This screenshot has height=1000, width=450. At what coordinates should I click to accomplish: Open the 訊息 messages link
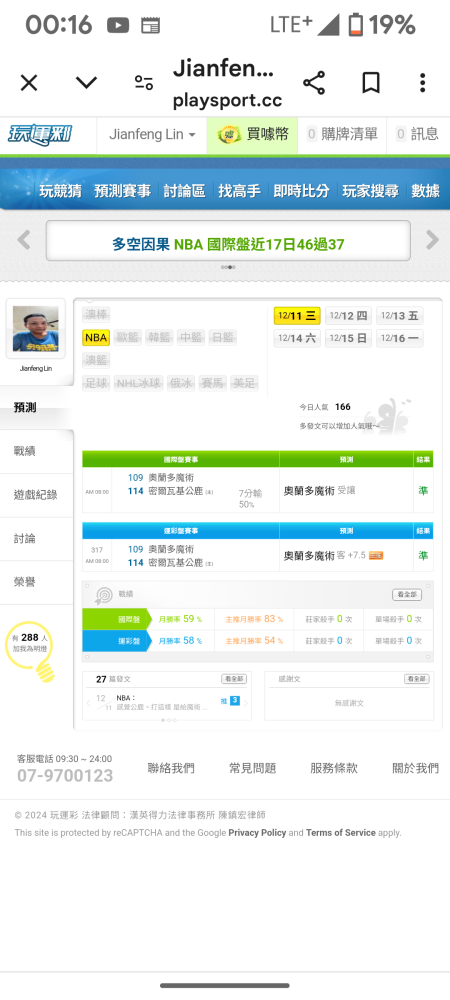[x=418, y=134]
